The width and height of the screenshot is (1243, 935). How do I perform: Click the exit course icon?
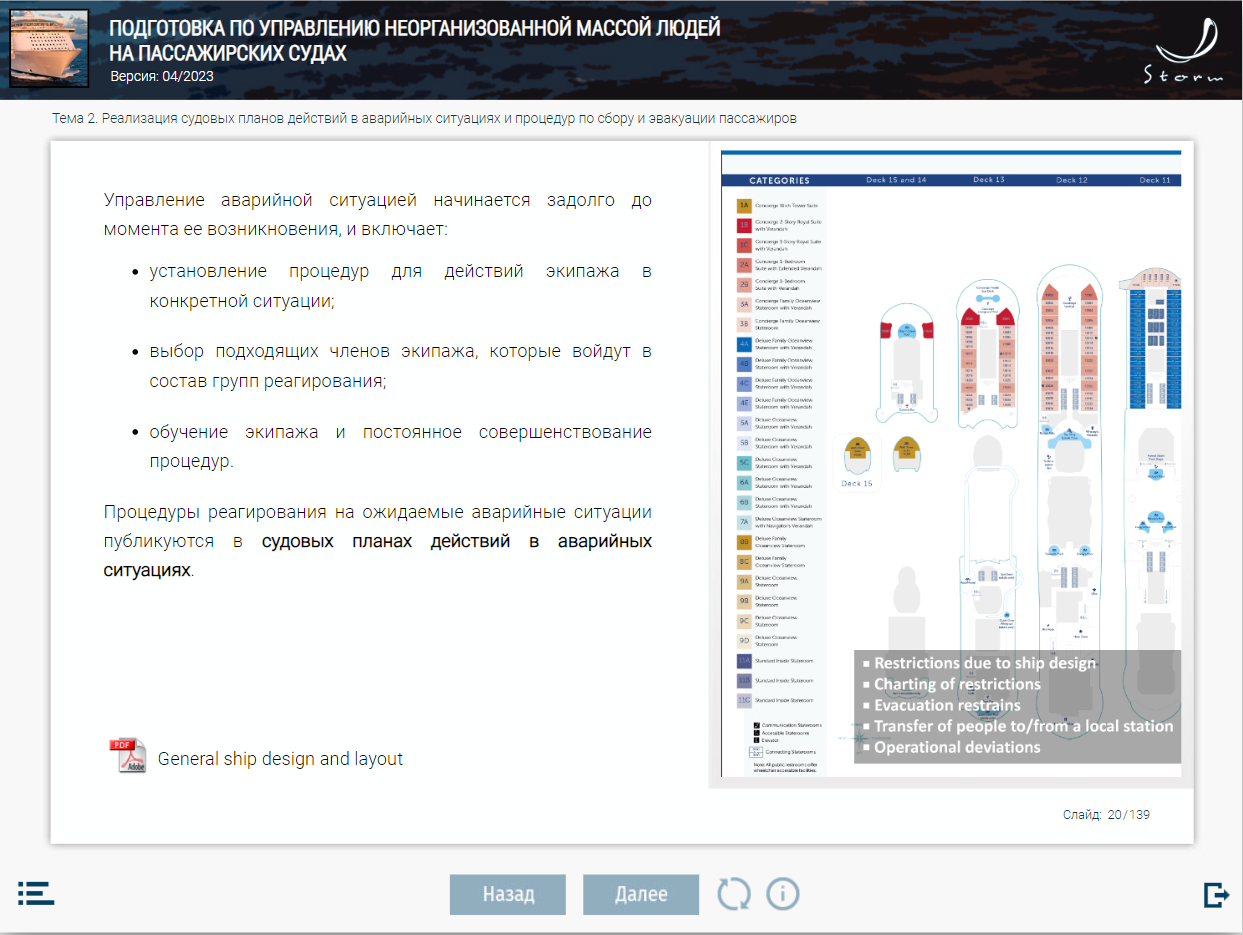[1216, 894]
